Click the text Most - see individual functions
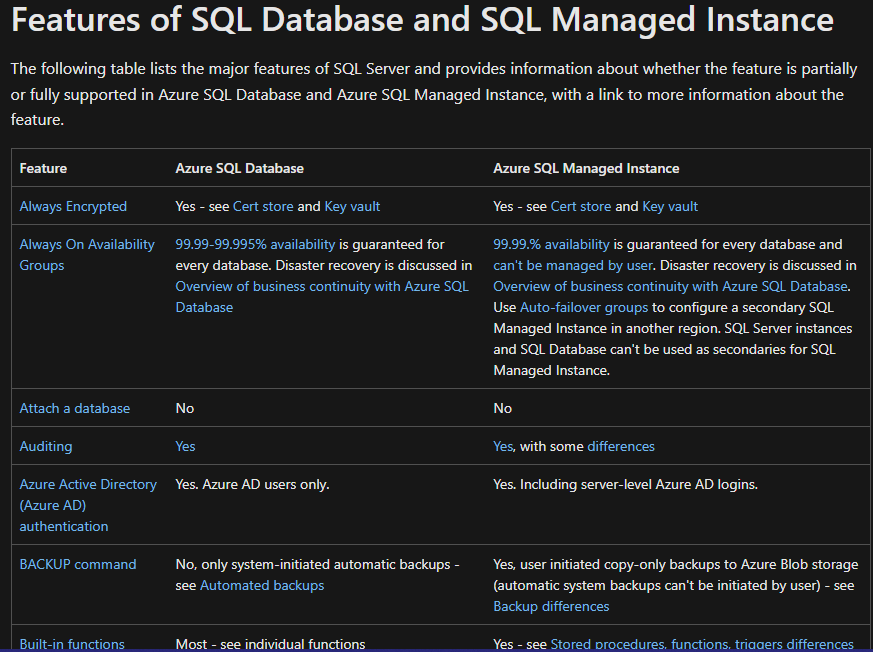Screen dimensions: 873x652 [270, 644]
